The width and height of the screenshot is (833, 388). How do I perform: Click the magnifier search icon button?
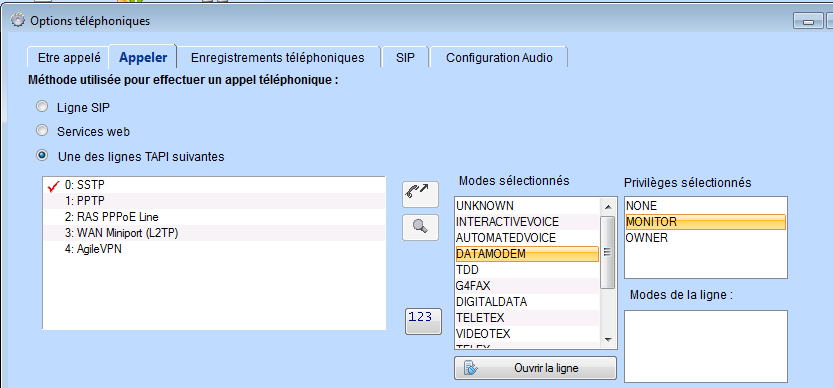[420, 227]
